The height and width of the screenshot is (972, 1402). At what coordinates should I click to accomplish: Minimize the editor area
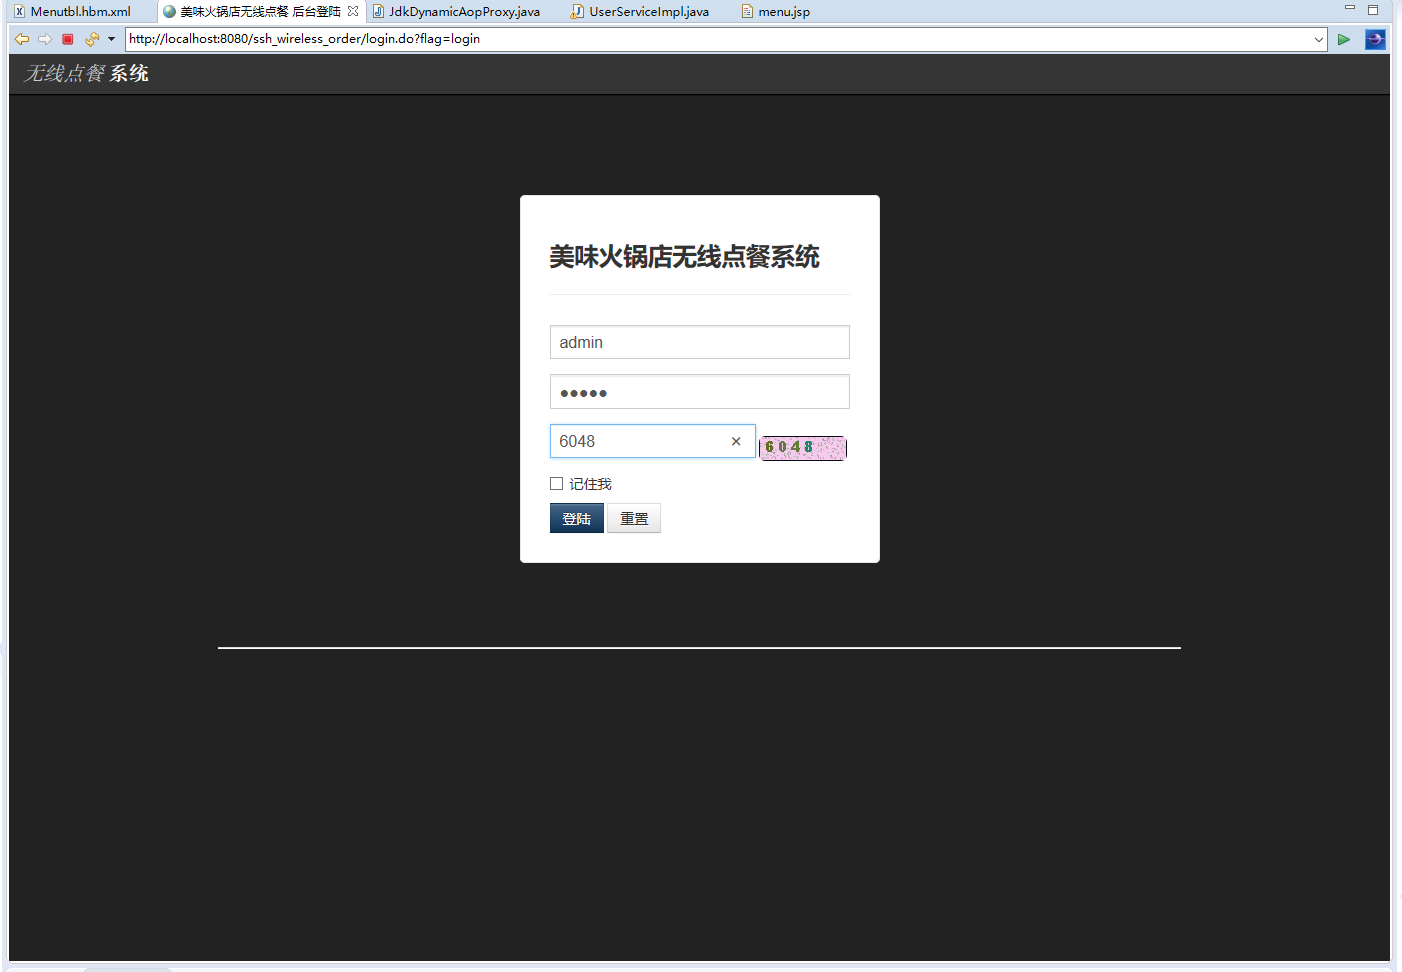(x=1350, y=9)
